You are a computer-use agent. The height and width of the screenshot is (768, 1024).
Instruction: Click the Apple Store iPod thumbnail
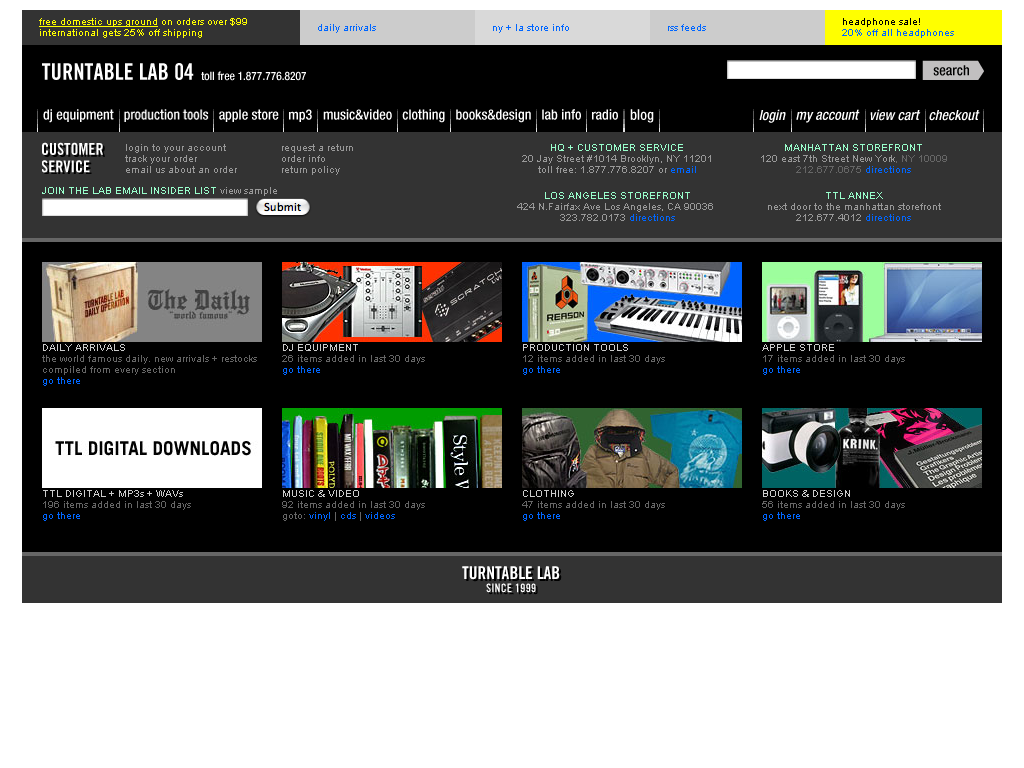pos(872,302)
